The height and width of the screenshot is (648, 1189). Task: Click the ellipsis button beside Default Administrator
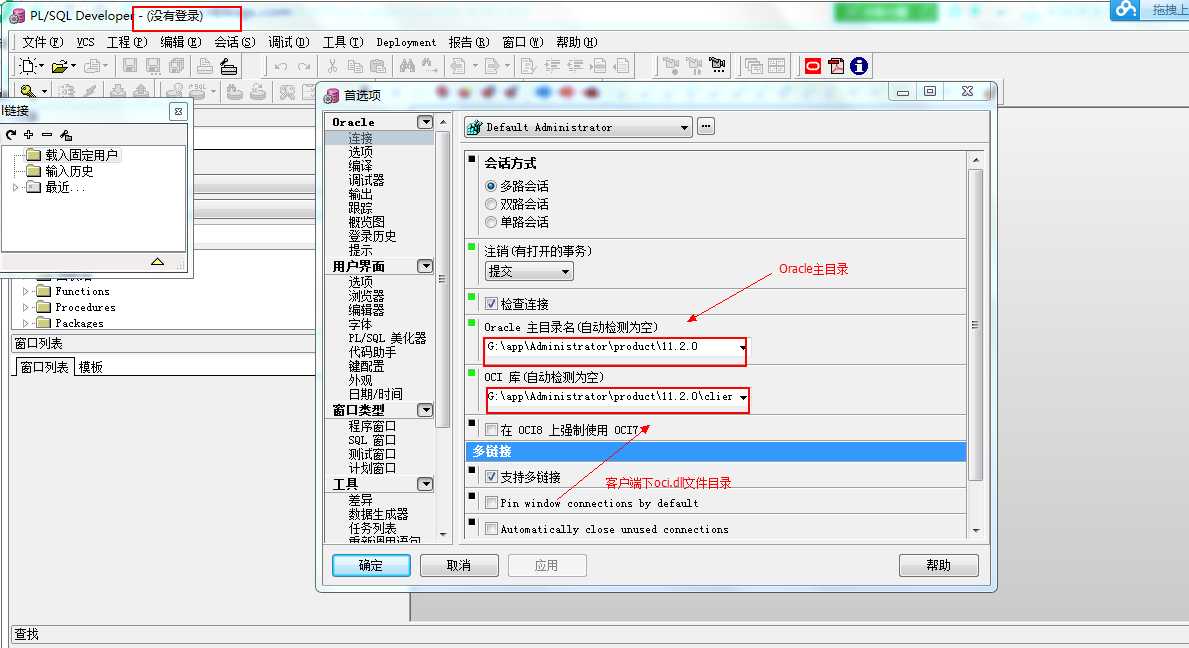706,127
